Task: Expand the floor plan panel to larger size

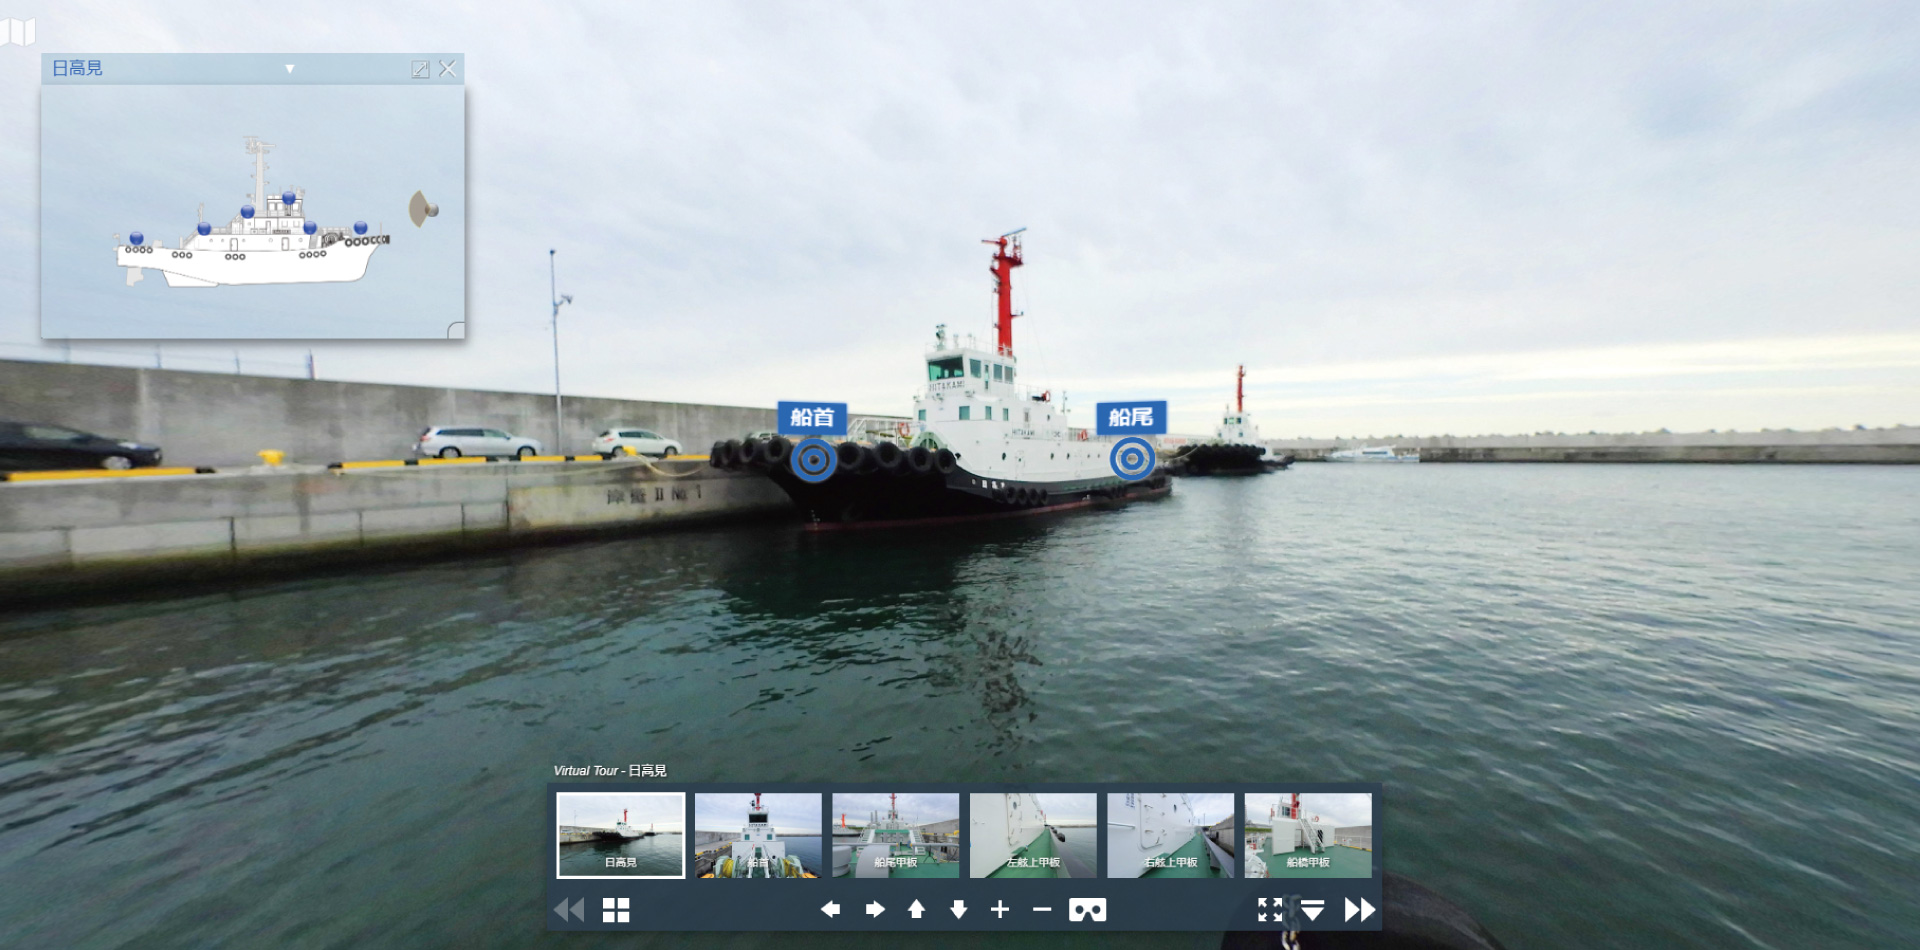Action: [x=420, y=69]
